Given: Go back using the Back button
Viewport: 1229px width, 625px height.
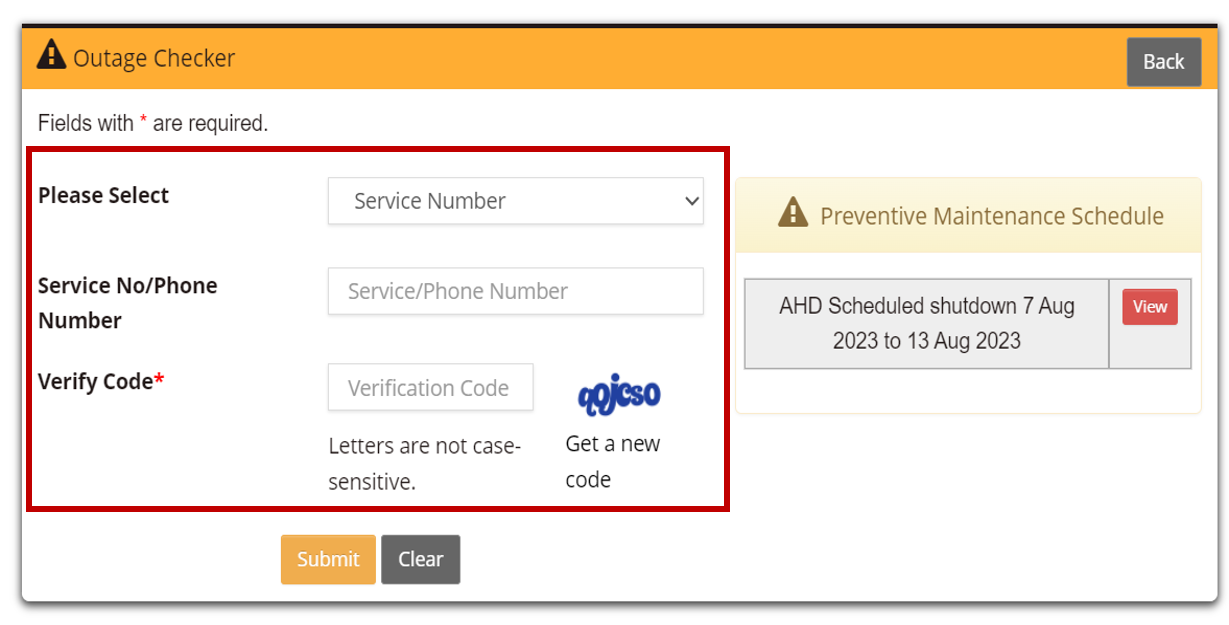Looking at the screenshot, I should [x=1163, y=62].
